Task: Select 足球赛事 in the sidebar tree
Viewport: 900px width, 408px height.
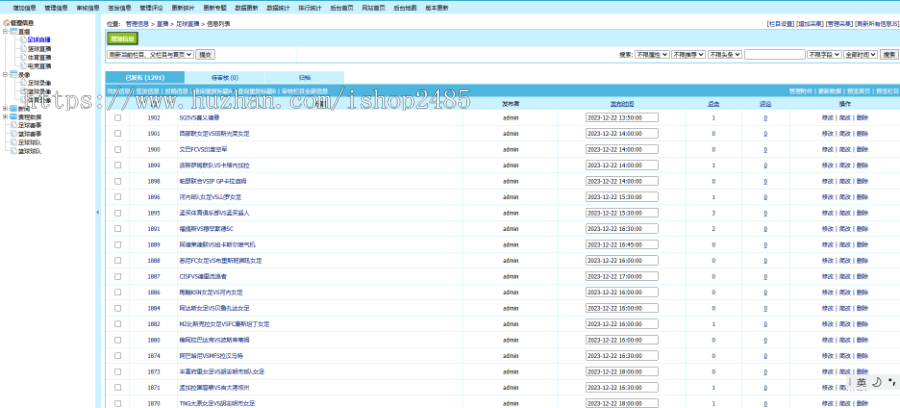Action: (30, 125)
